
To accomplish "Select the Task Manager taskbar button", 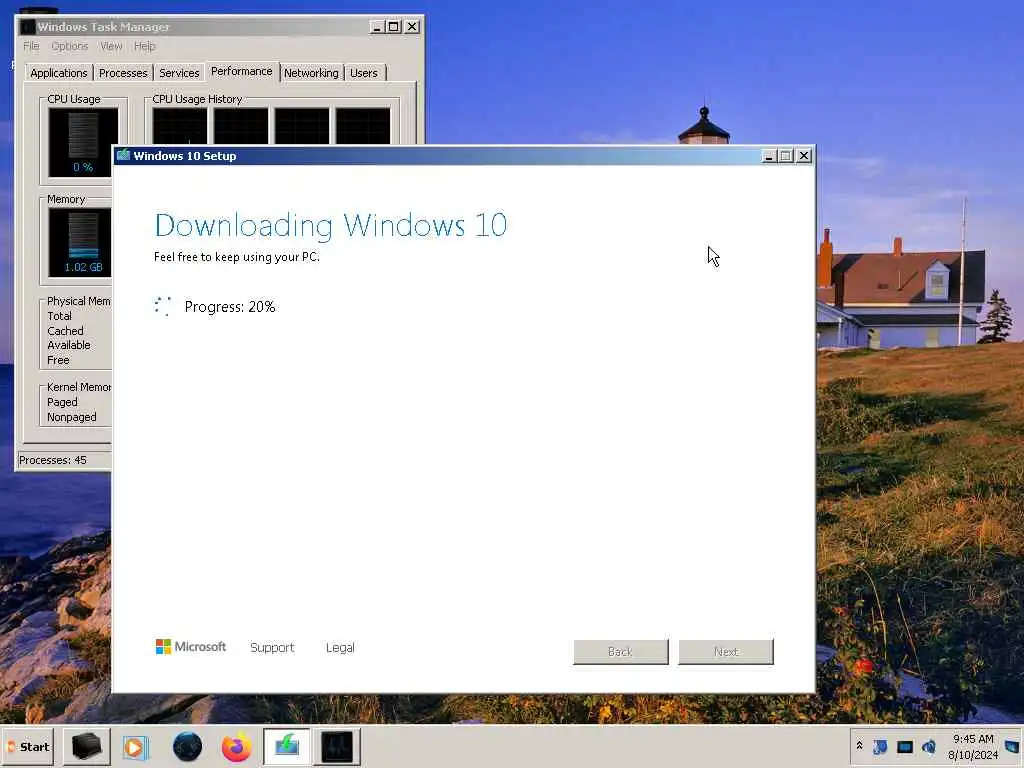I will (337, 746).
